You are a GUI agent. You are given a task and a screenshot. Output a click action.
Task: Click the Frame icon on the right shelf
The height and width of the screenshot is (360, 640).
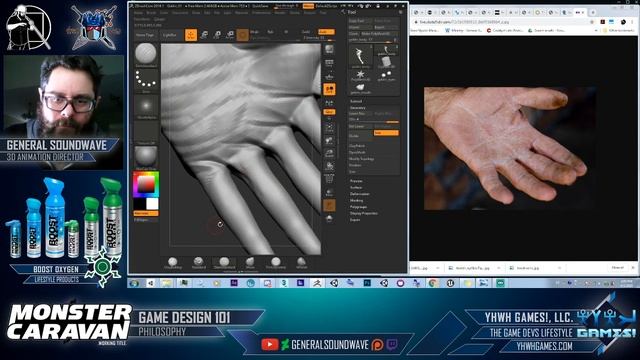pyautogui.click(x=329, y=128)
